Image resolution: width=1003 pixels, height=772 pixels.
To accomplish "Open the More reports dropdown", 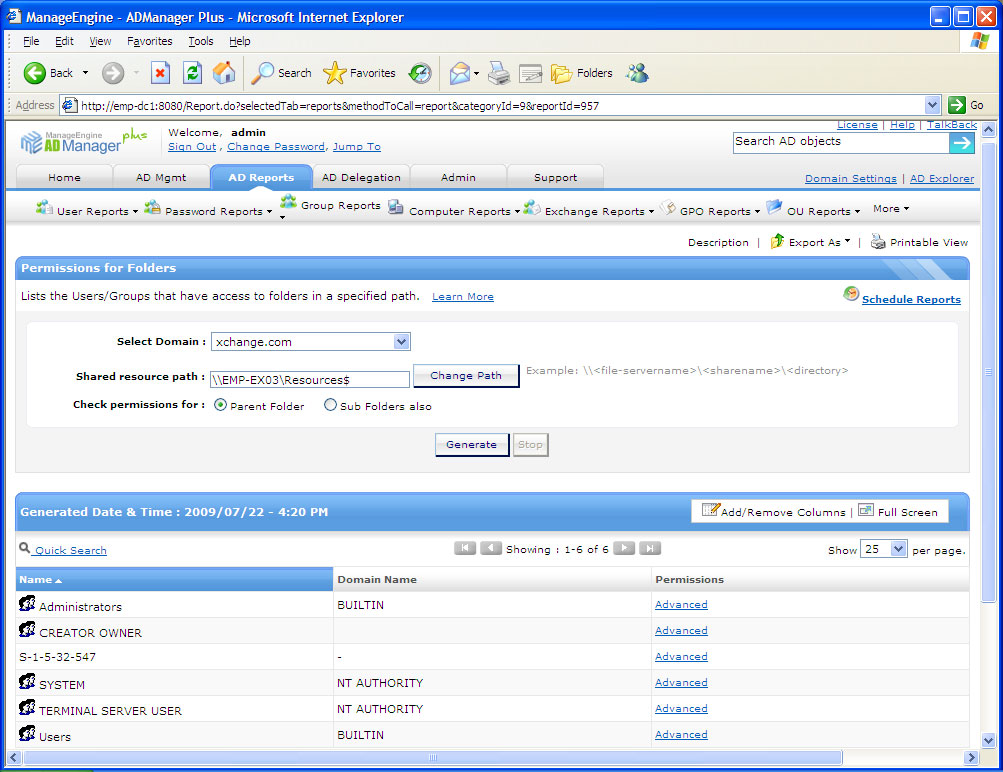I will click(x=891, y=209).
